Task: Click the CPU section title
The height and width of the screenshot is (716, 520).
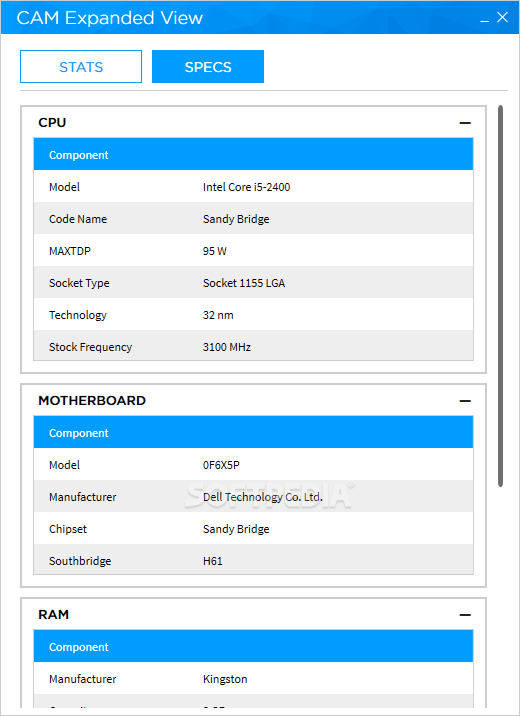Action: click(x=52, y=122)
